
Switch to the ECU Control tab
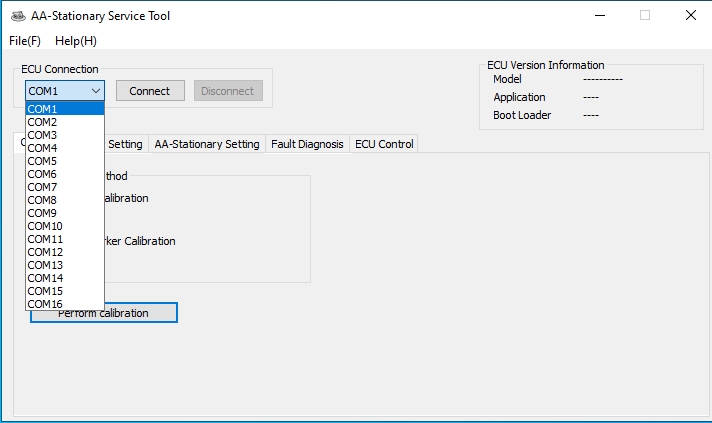point(384,144)
